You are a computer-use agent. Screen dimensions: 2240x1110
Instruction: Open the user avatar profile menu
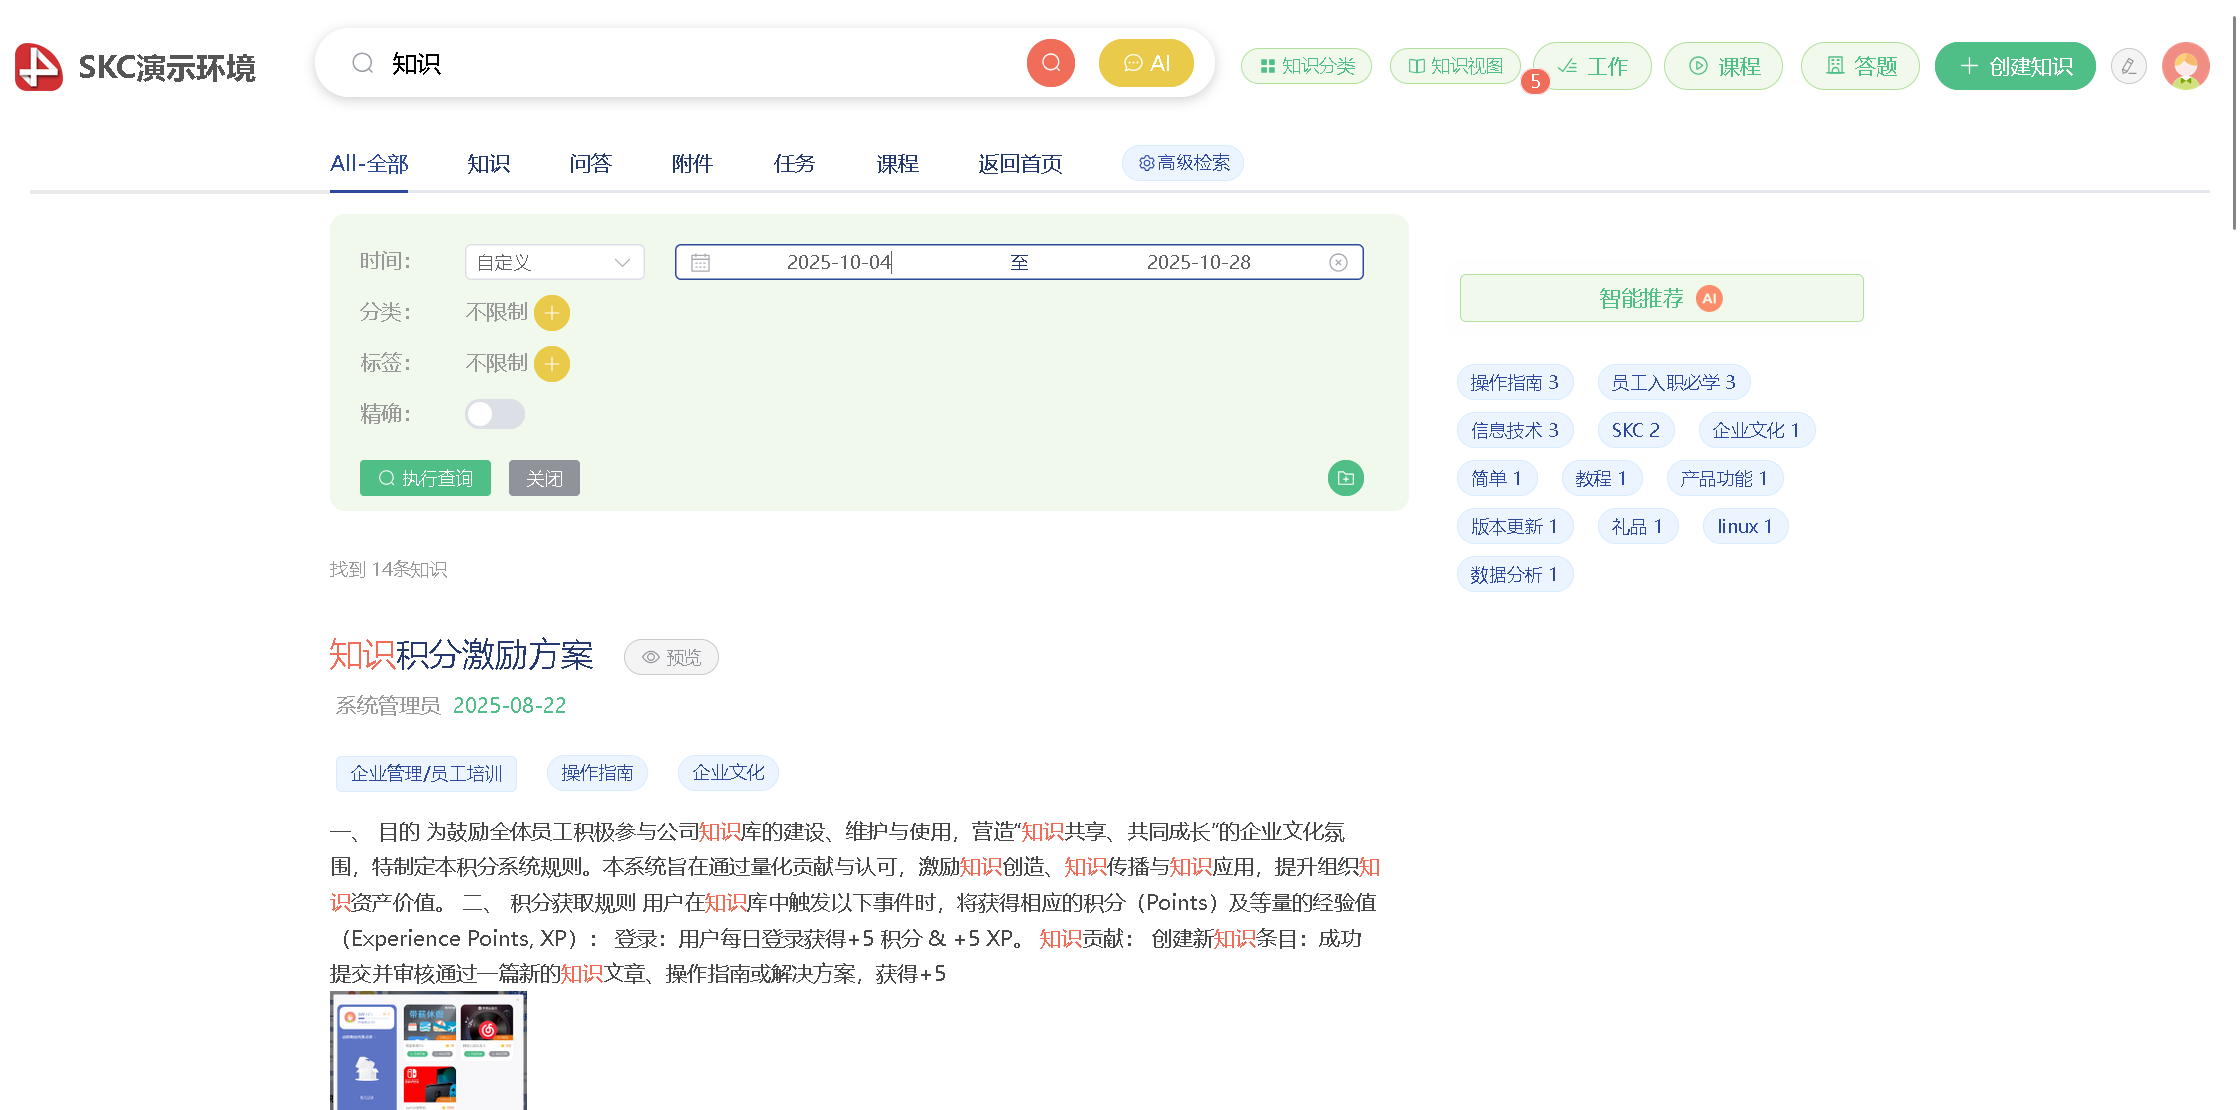pos(2185,66)
